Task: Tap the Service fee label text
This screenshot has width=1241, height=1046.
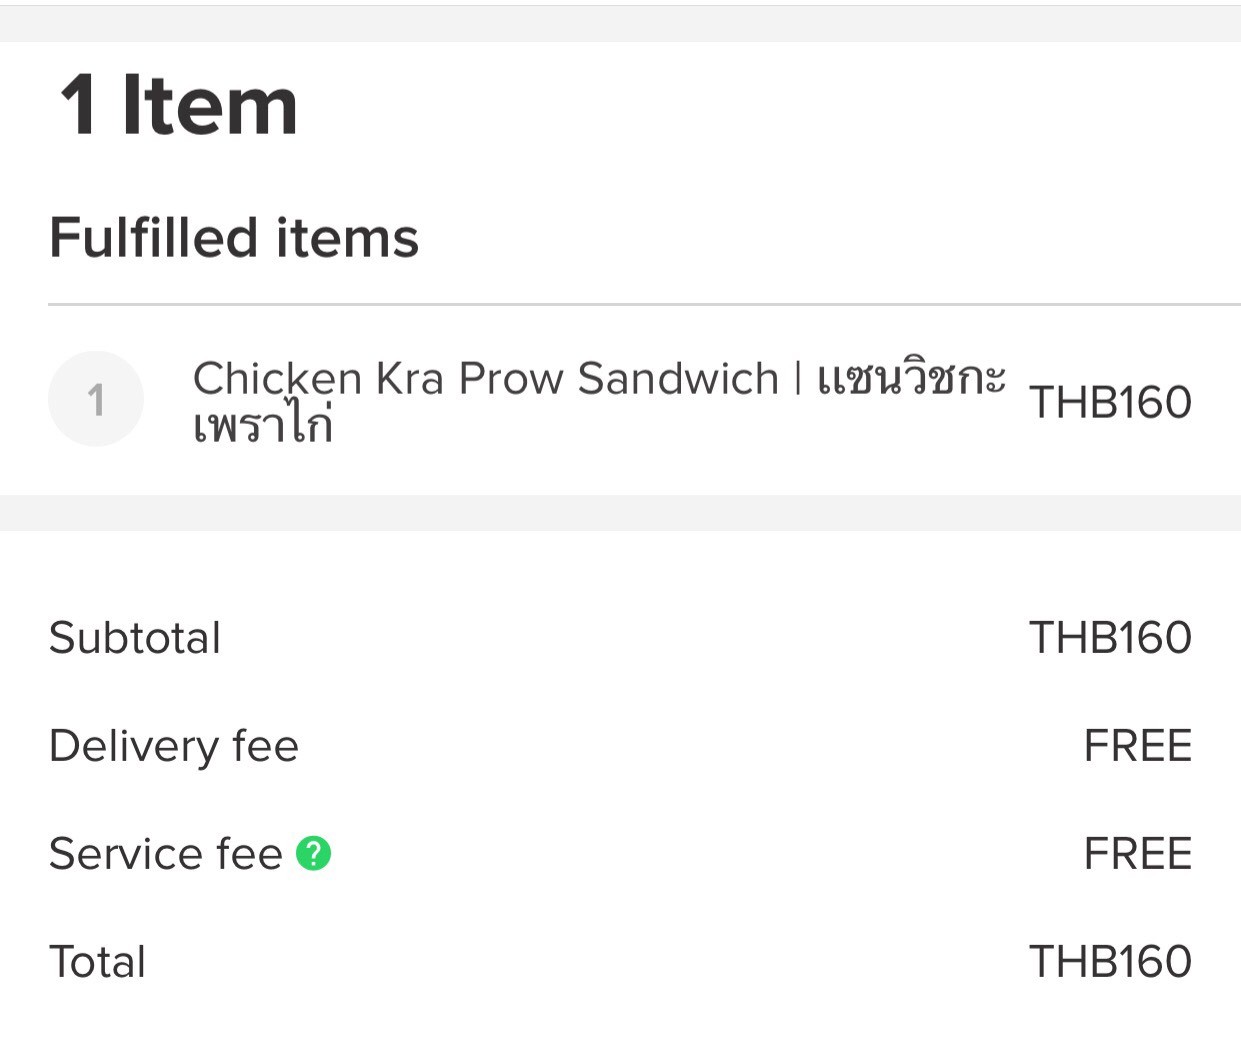Action: pyautogui.click(x=166, y=854)
